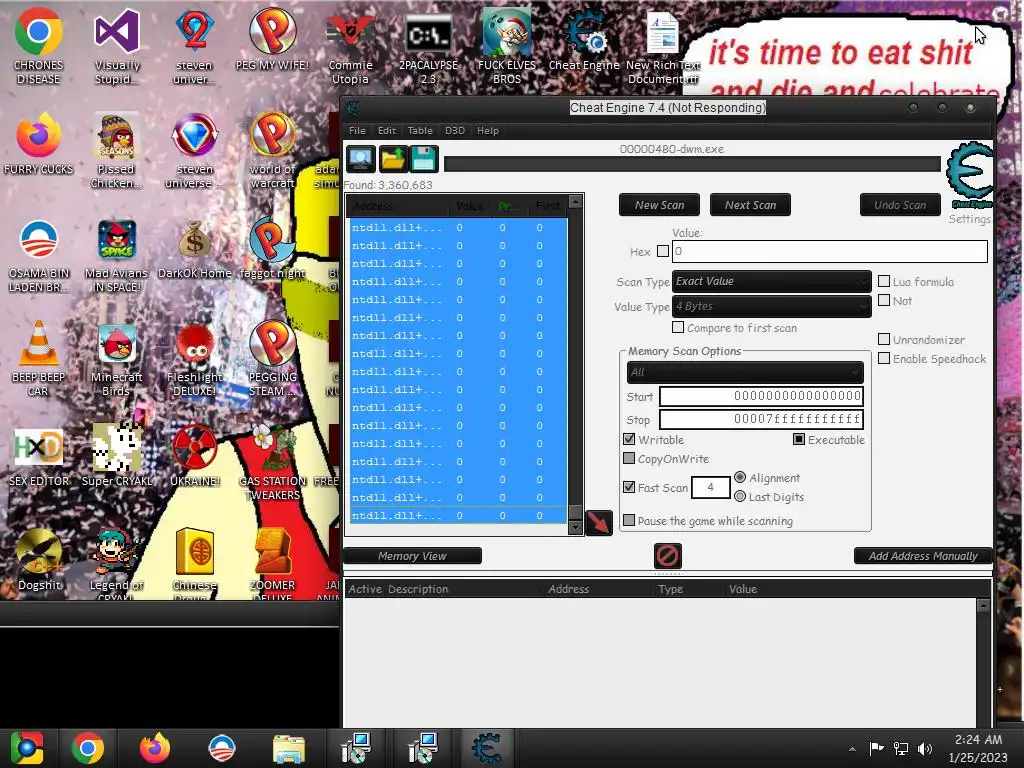
Task: Open the Value Type 4 Bytes dropdown
Action: (x=771, y=306)
